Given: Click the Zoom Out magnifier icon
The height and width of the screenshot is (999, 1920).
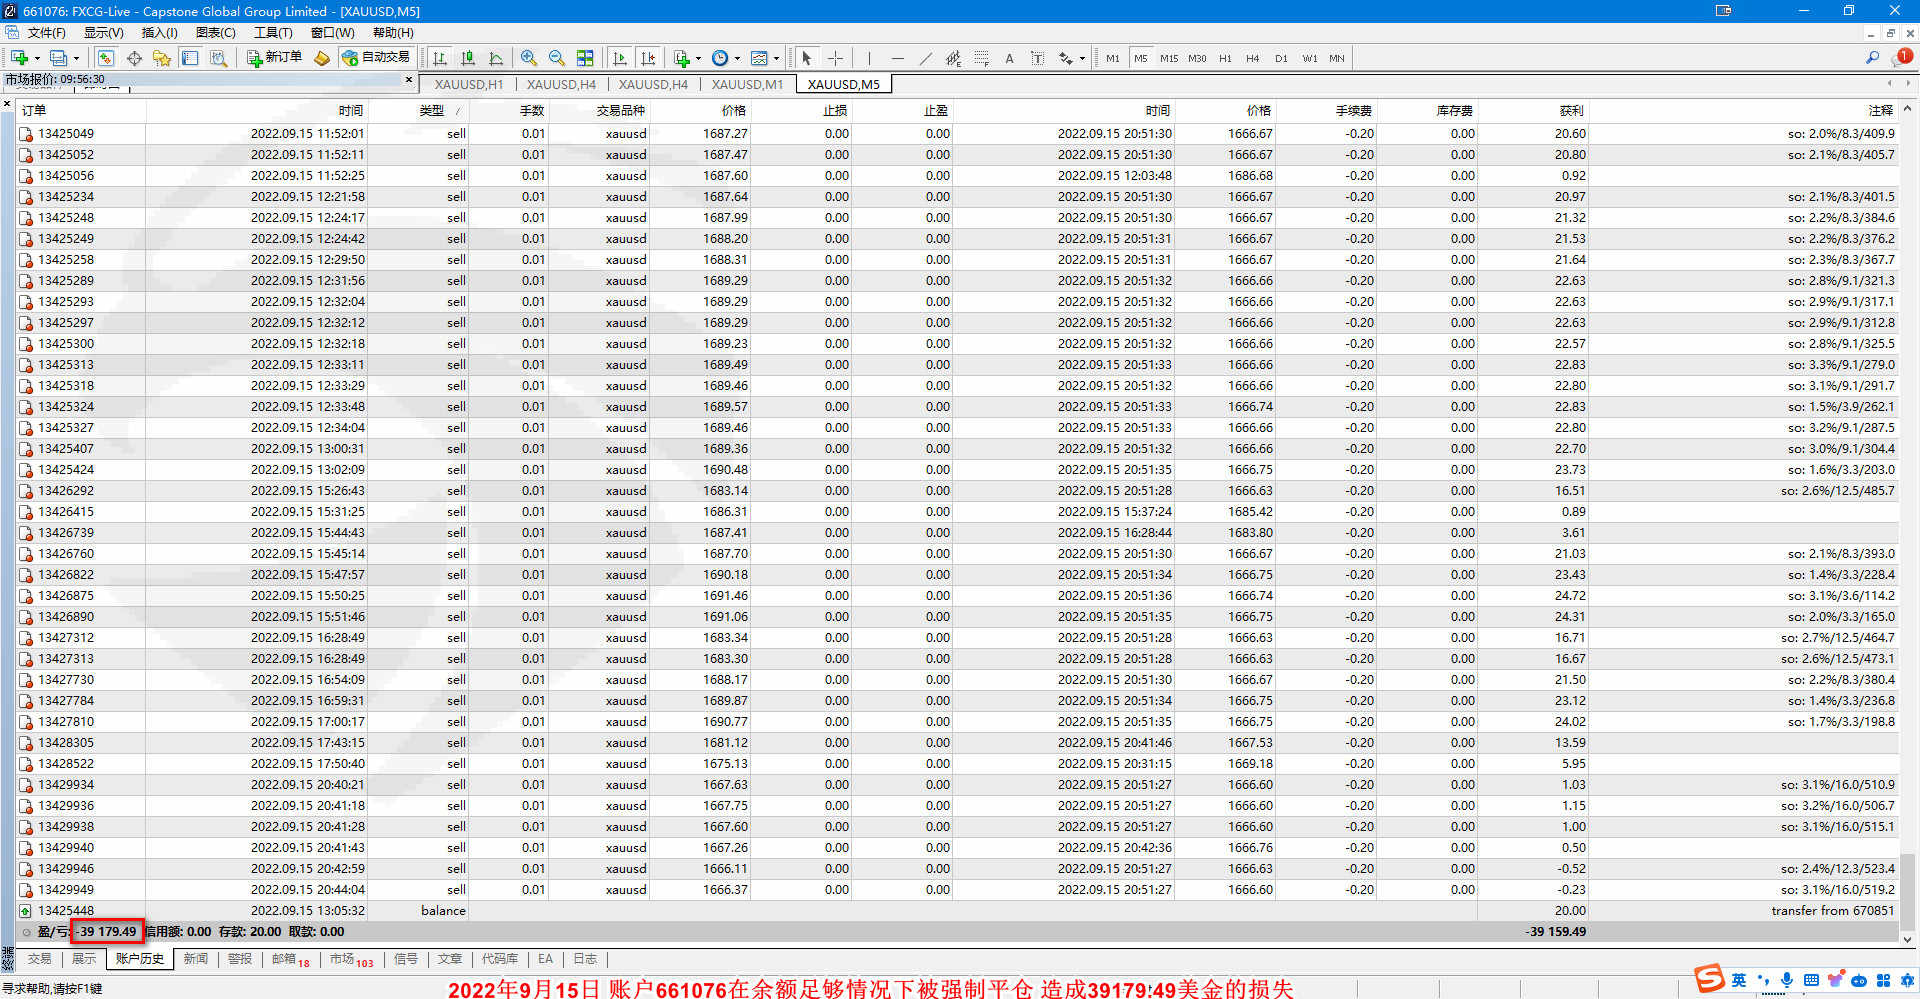Looking at the screenshot, I should (557, 58).
